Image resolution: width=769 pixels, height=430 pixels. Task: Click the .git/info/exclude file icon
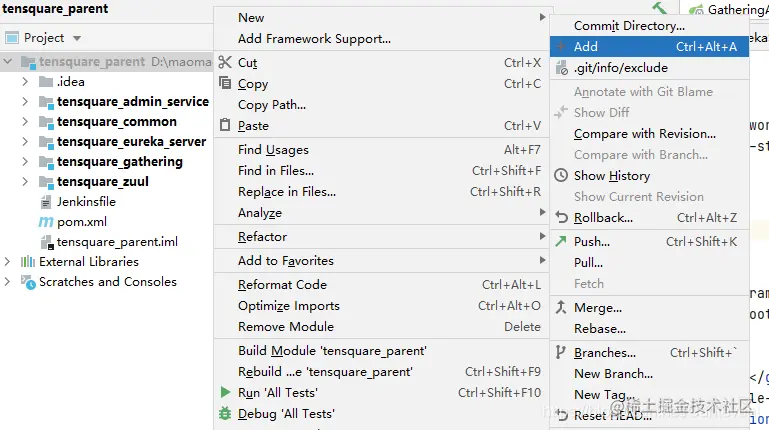pyautogui.click(x=562, y=68)
